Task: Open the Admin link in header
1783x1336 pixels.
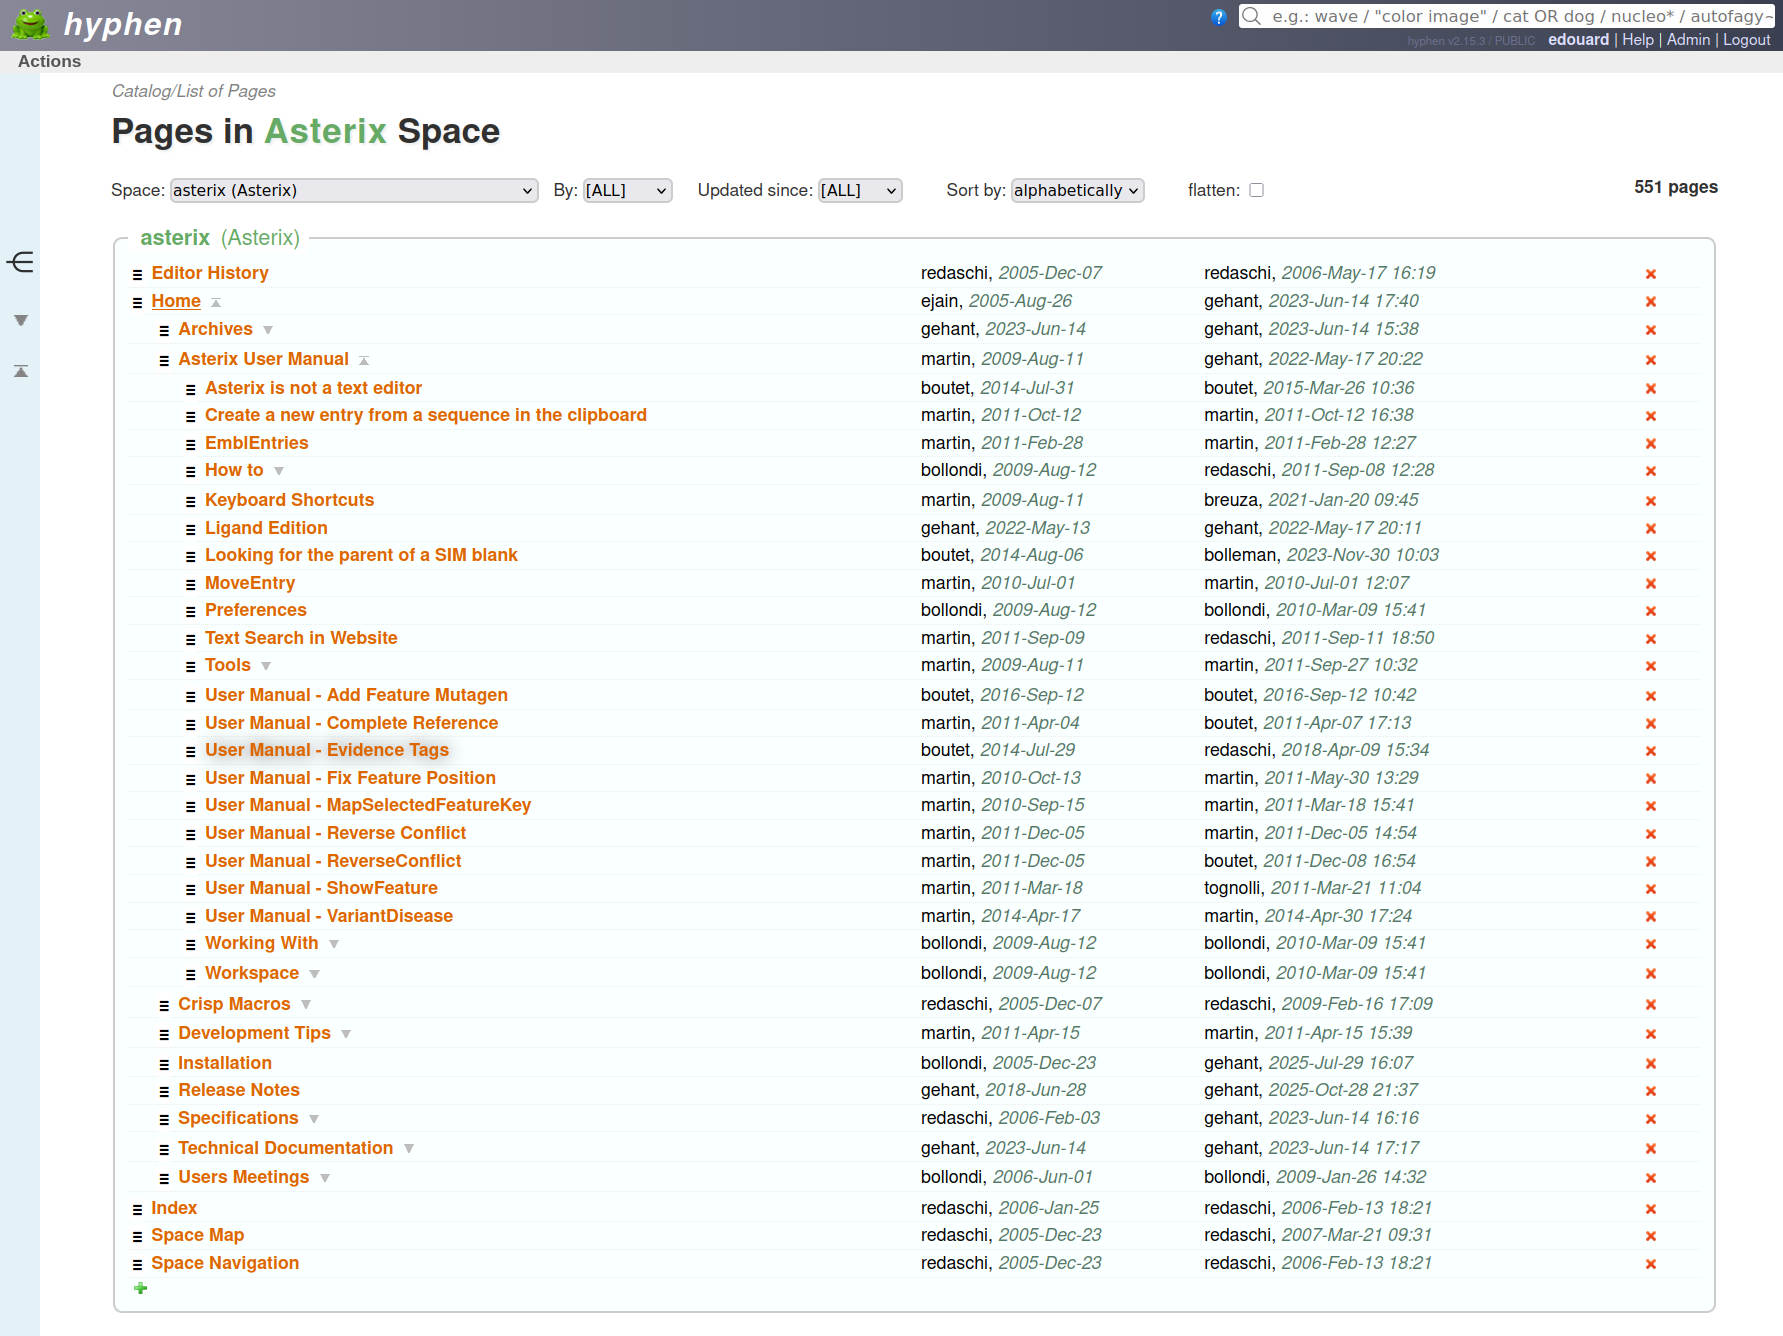Action: tap(1688, 40)
